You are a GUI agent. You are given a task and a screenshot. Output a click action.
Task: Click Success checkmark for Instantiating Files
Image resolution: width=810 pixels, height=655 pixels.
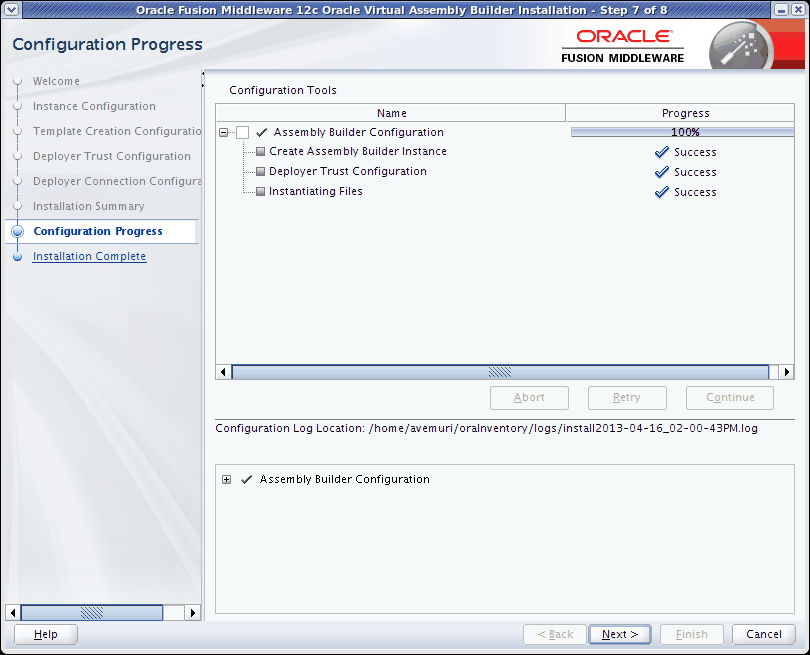(x=662, y=192)
